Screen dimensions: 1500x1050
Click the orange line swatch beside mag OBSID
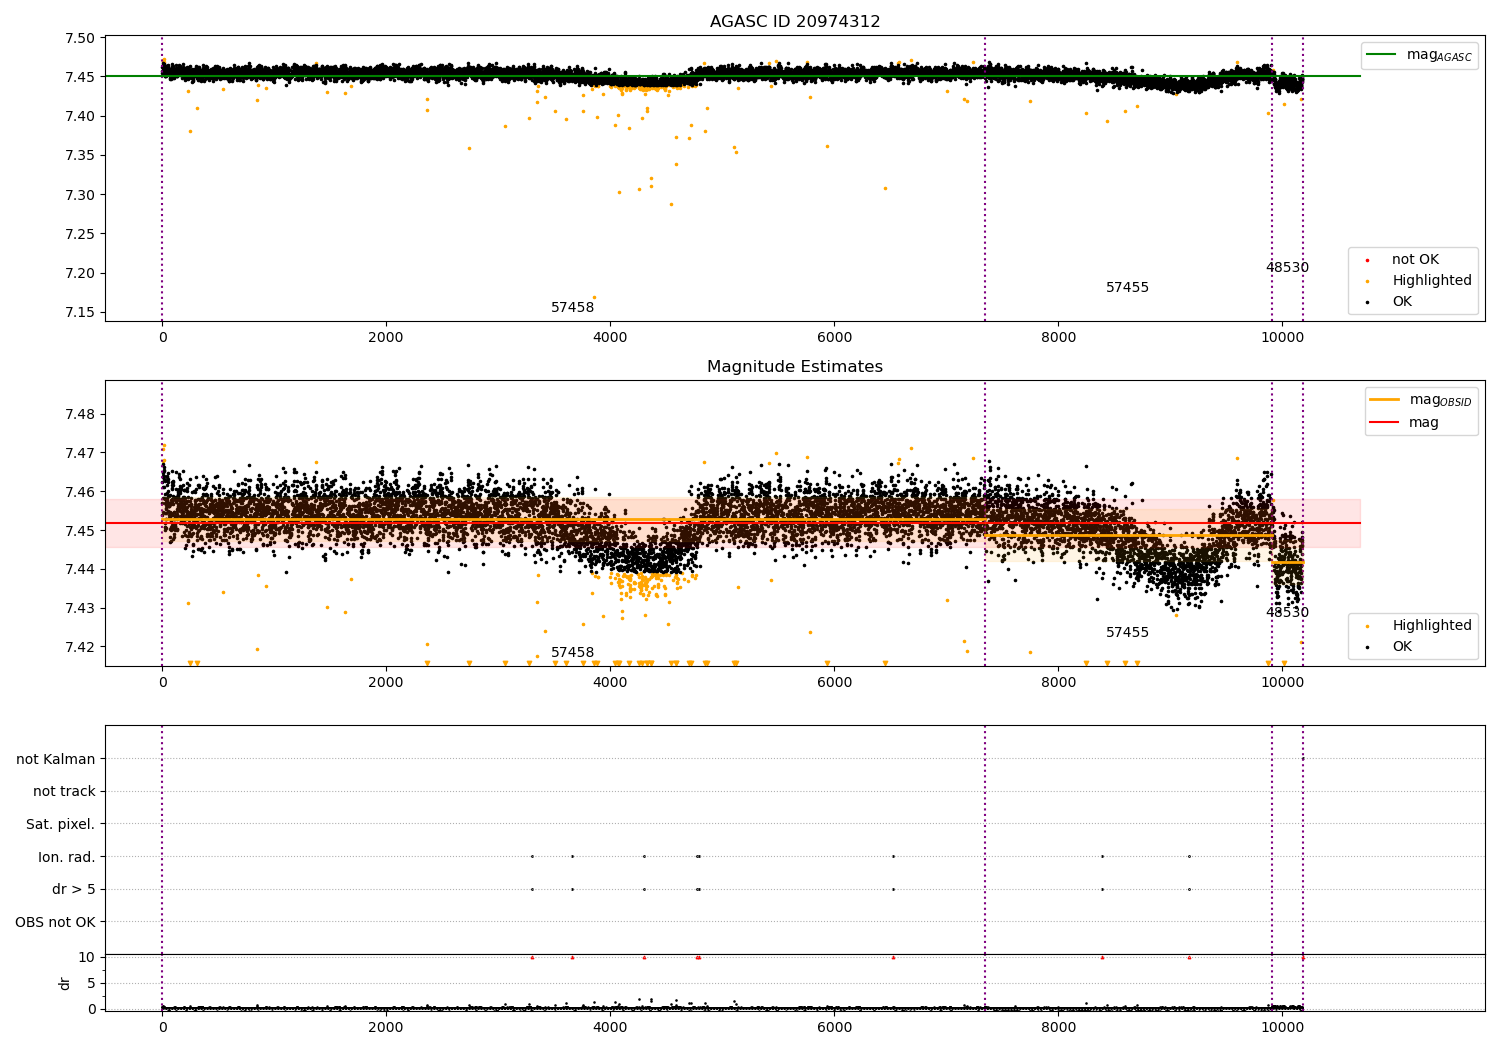pos(1386,400)
